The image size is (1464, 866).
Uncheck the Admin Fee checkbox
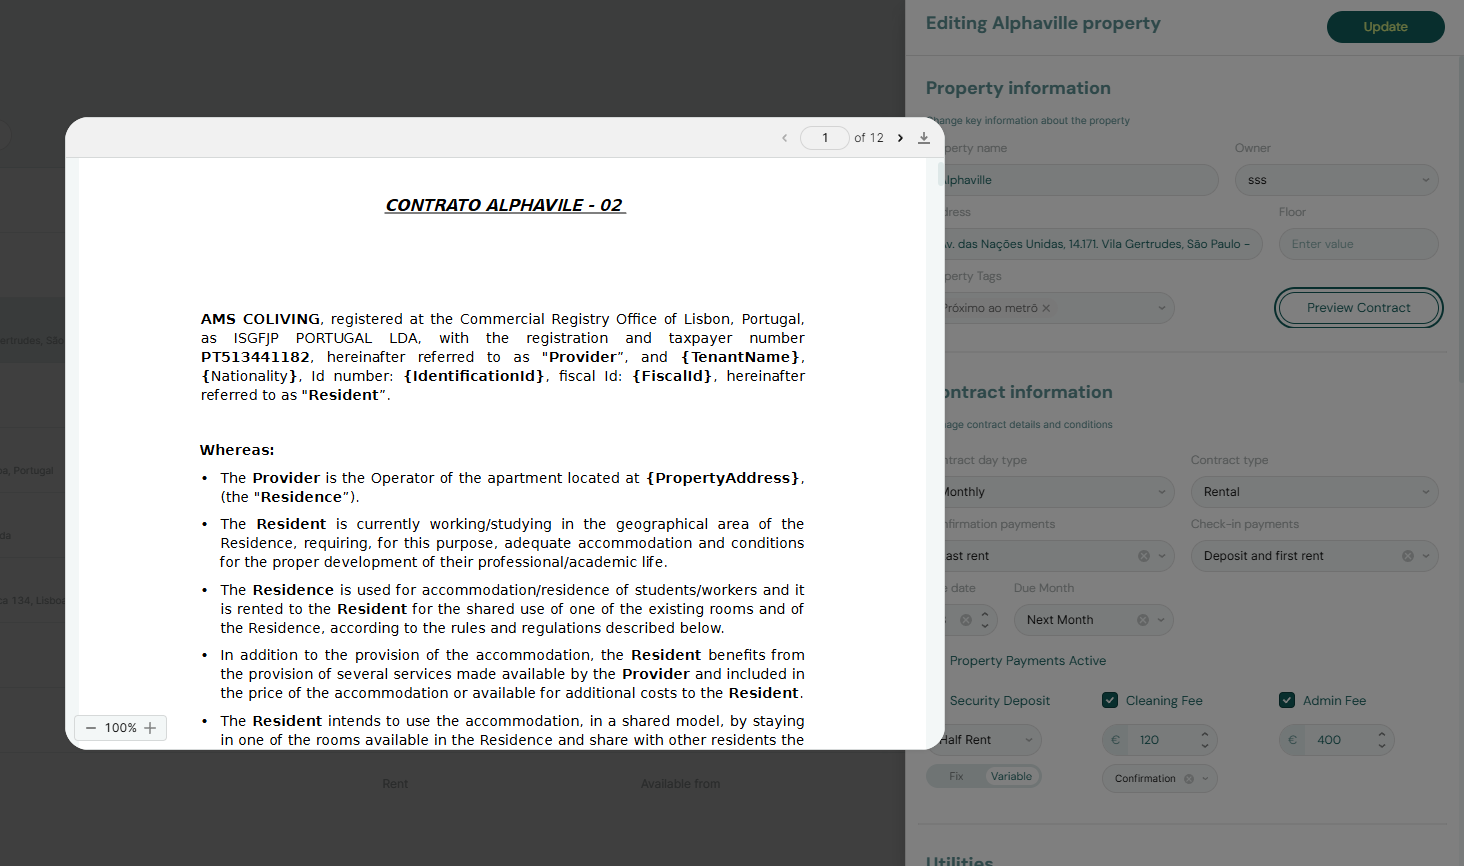[1287, 700]
